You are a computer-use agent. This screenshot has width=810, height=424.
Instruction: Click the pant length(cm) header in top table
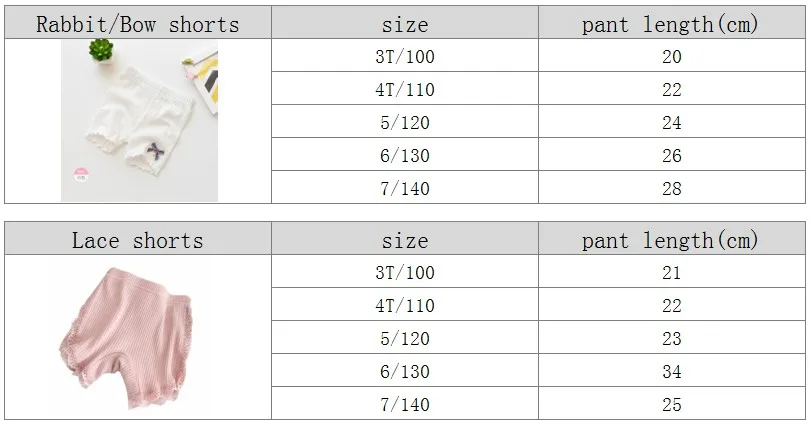click(x=672, y=23)
